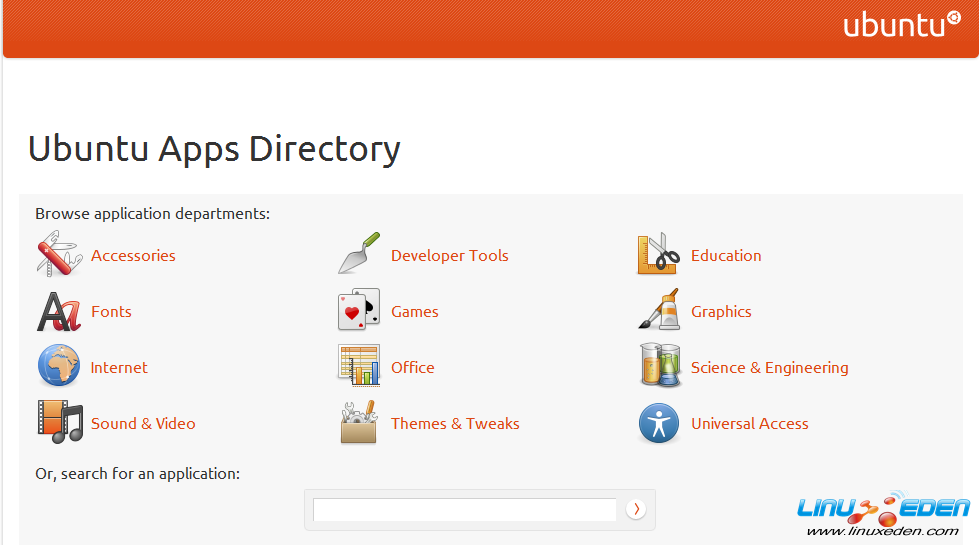Go to Science & Engineering link
This screenshot has width=979, height=545.
(x=770, y=368)
